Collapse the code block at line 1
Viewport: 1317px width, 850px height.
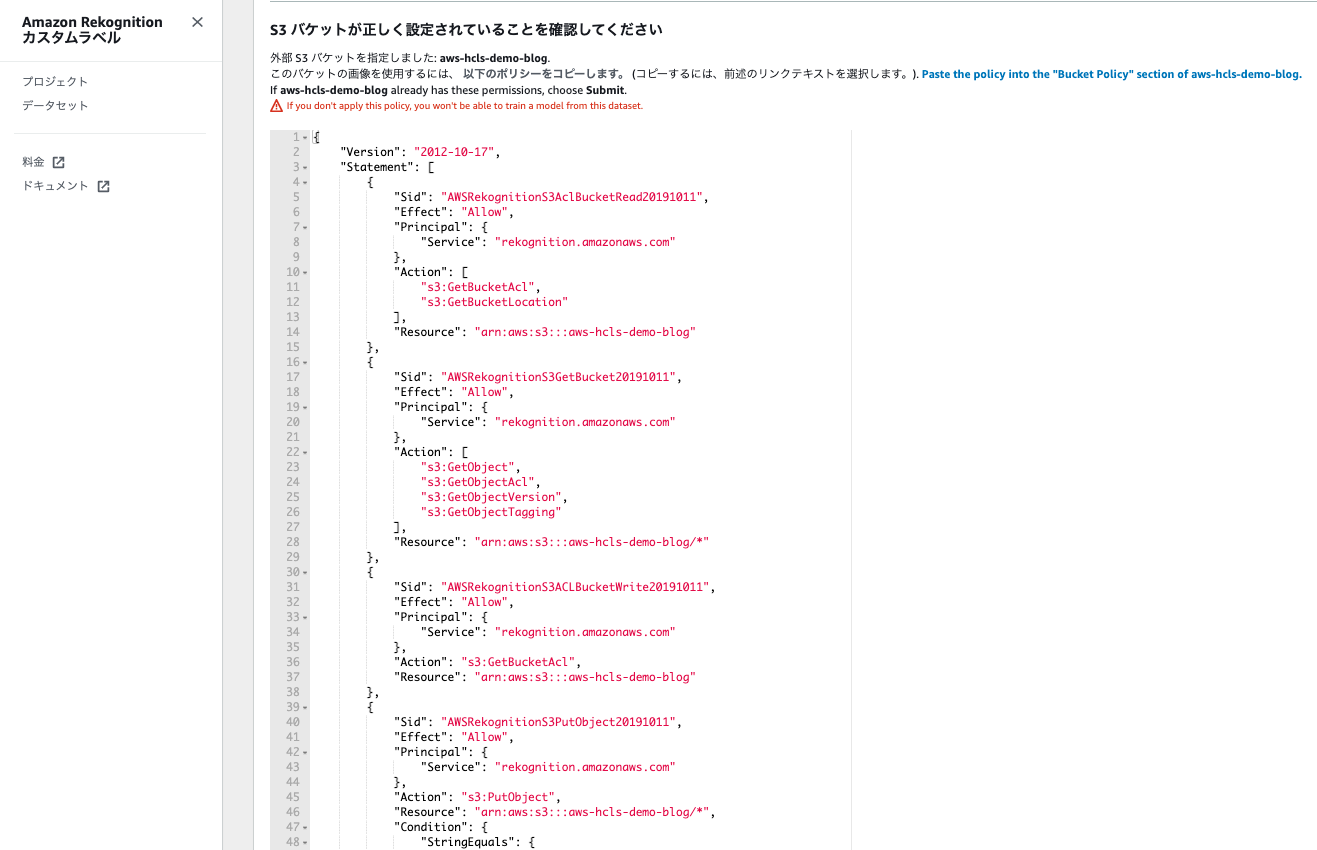305,137
